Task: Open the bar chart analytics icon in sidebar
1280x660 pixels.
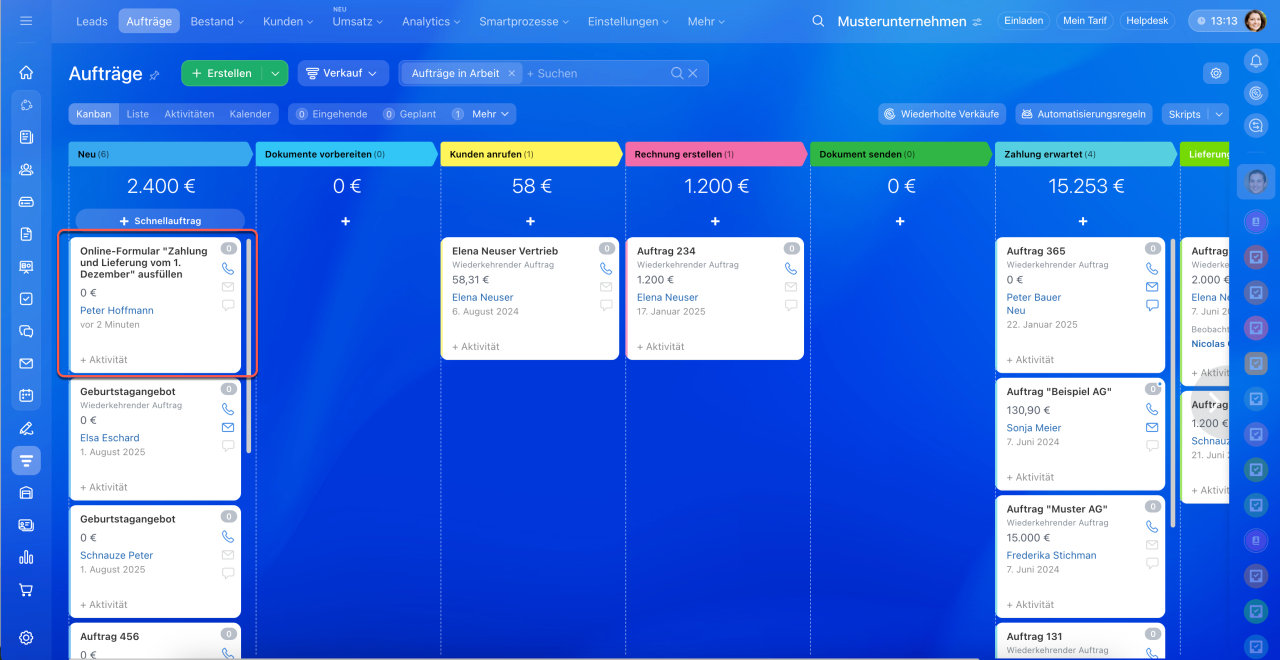Action: 26,557
